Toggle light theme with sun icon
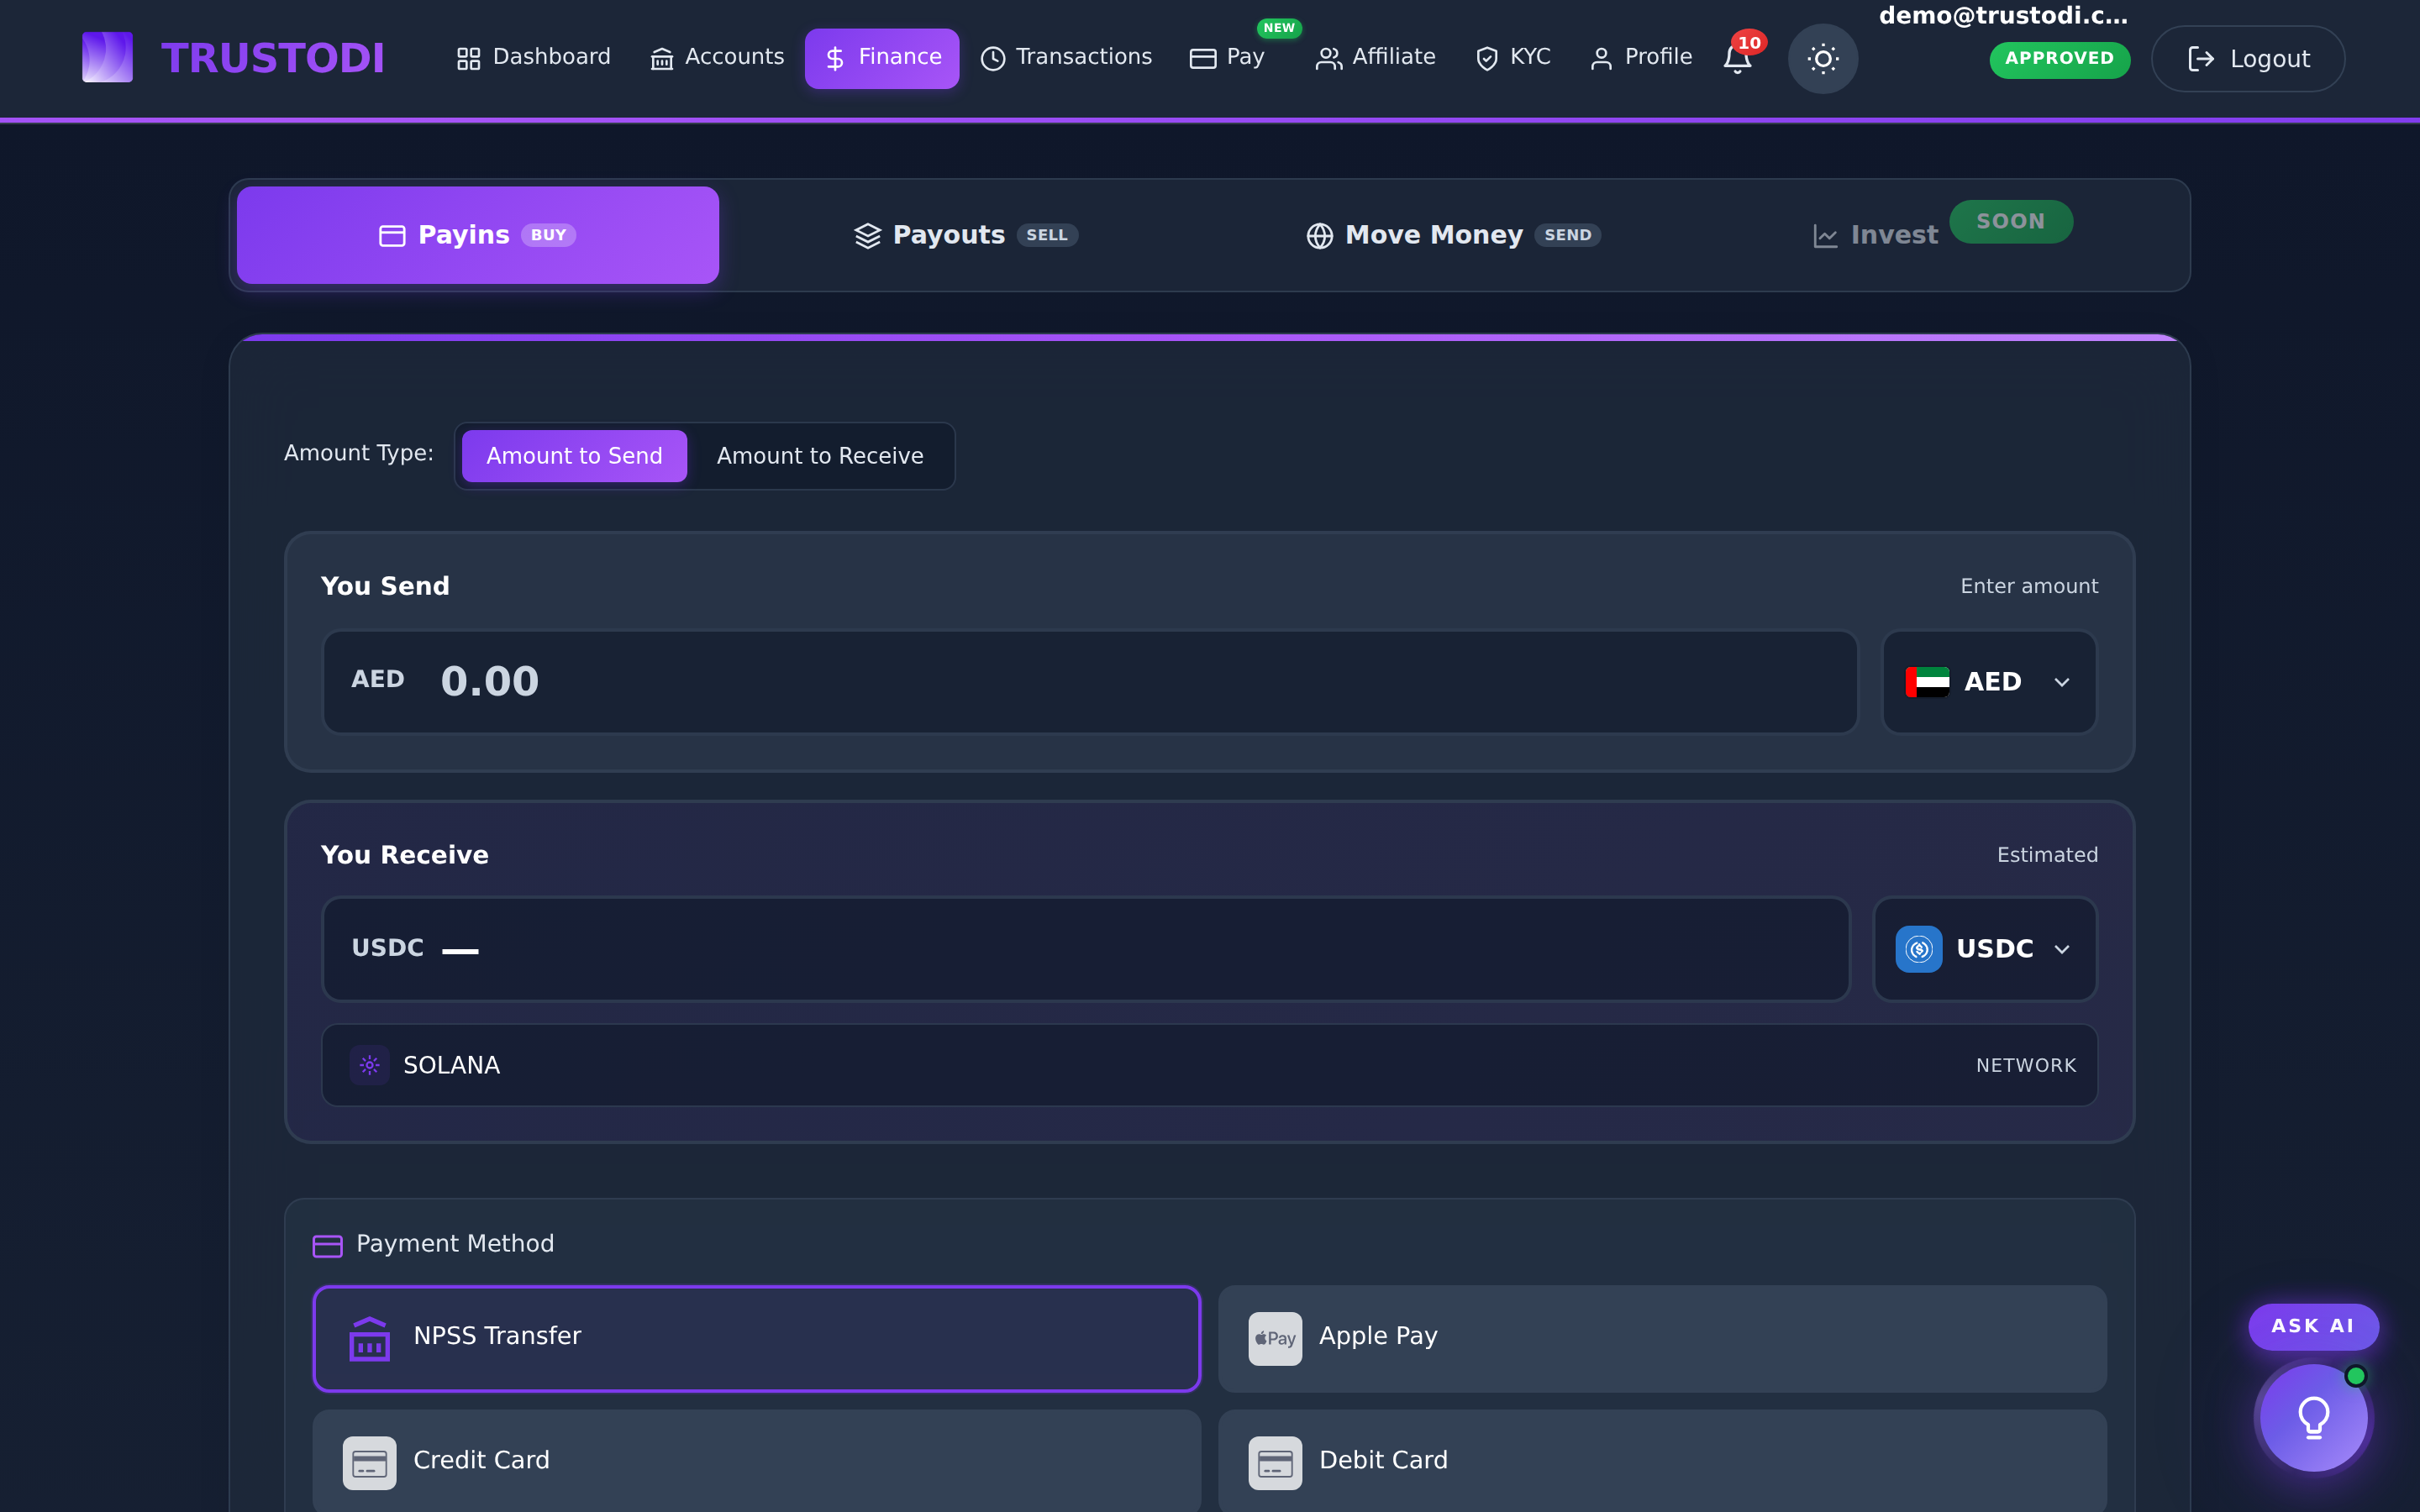2420x1512 pixels. pos(1822,59)
